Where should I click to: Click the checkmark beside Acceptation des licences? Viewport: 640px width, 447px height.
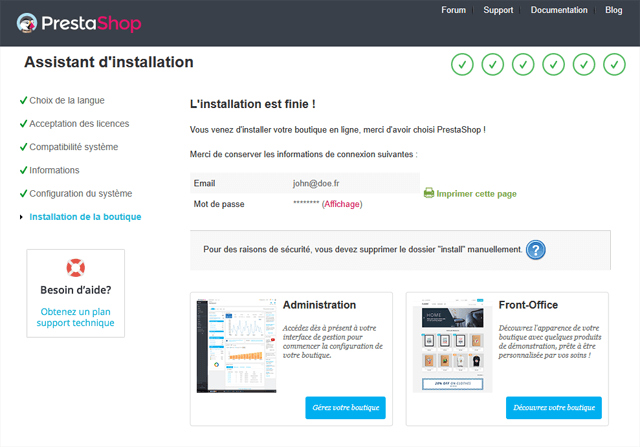click(x=23, y=123)
